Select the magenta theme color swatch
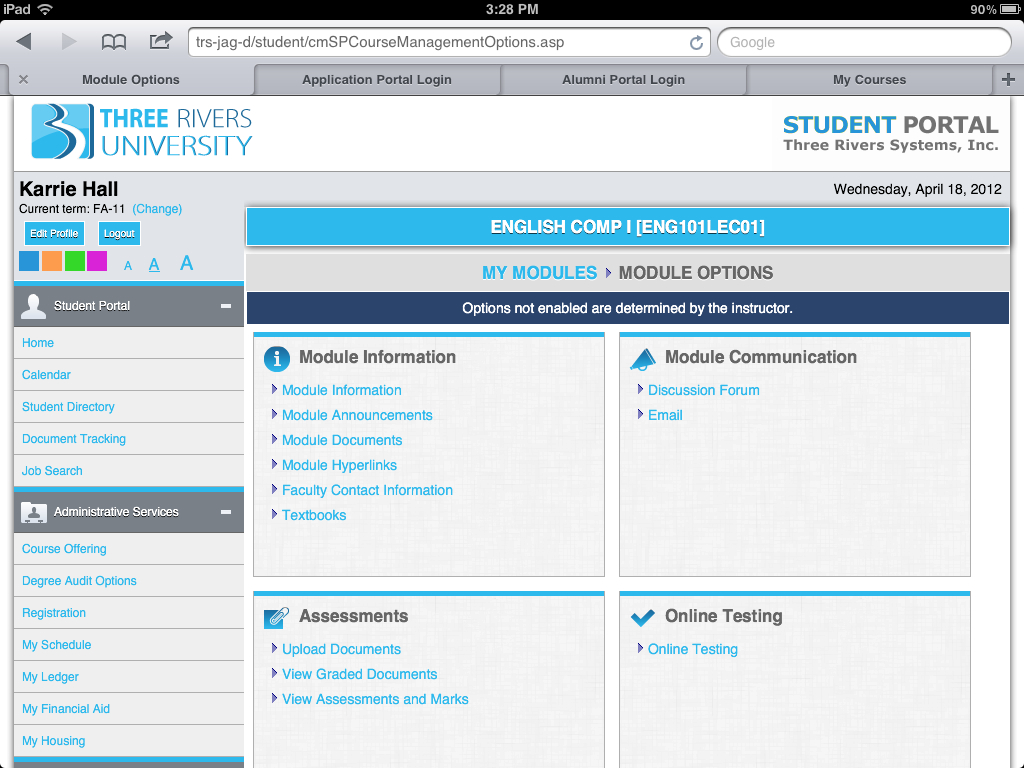The image size is (1024, 768). [x=97, y=262]
